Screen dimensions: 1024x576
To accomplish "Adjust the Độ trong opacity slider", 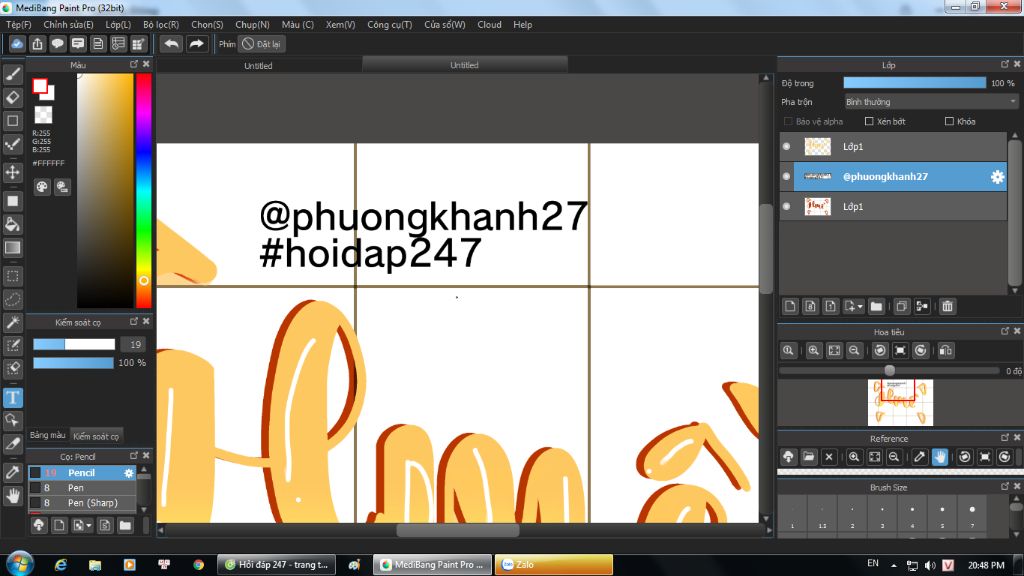I will coord(914,83).
